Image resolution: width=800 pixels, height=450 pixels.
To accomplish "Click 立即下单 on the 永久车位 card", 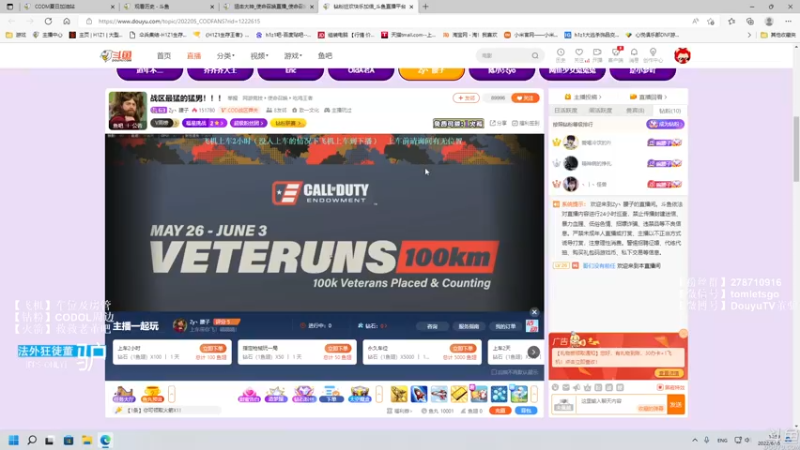I will pos(463,348).
